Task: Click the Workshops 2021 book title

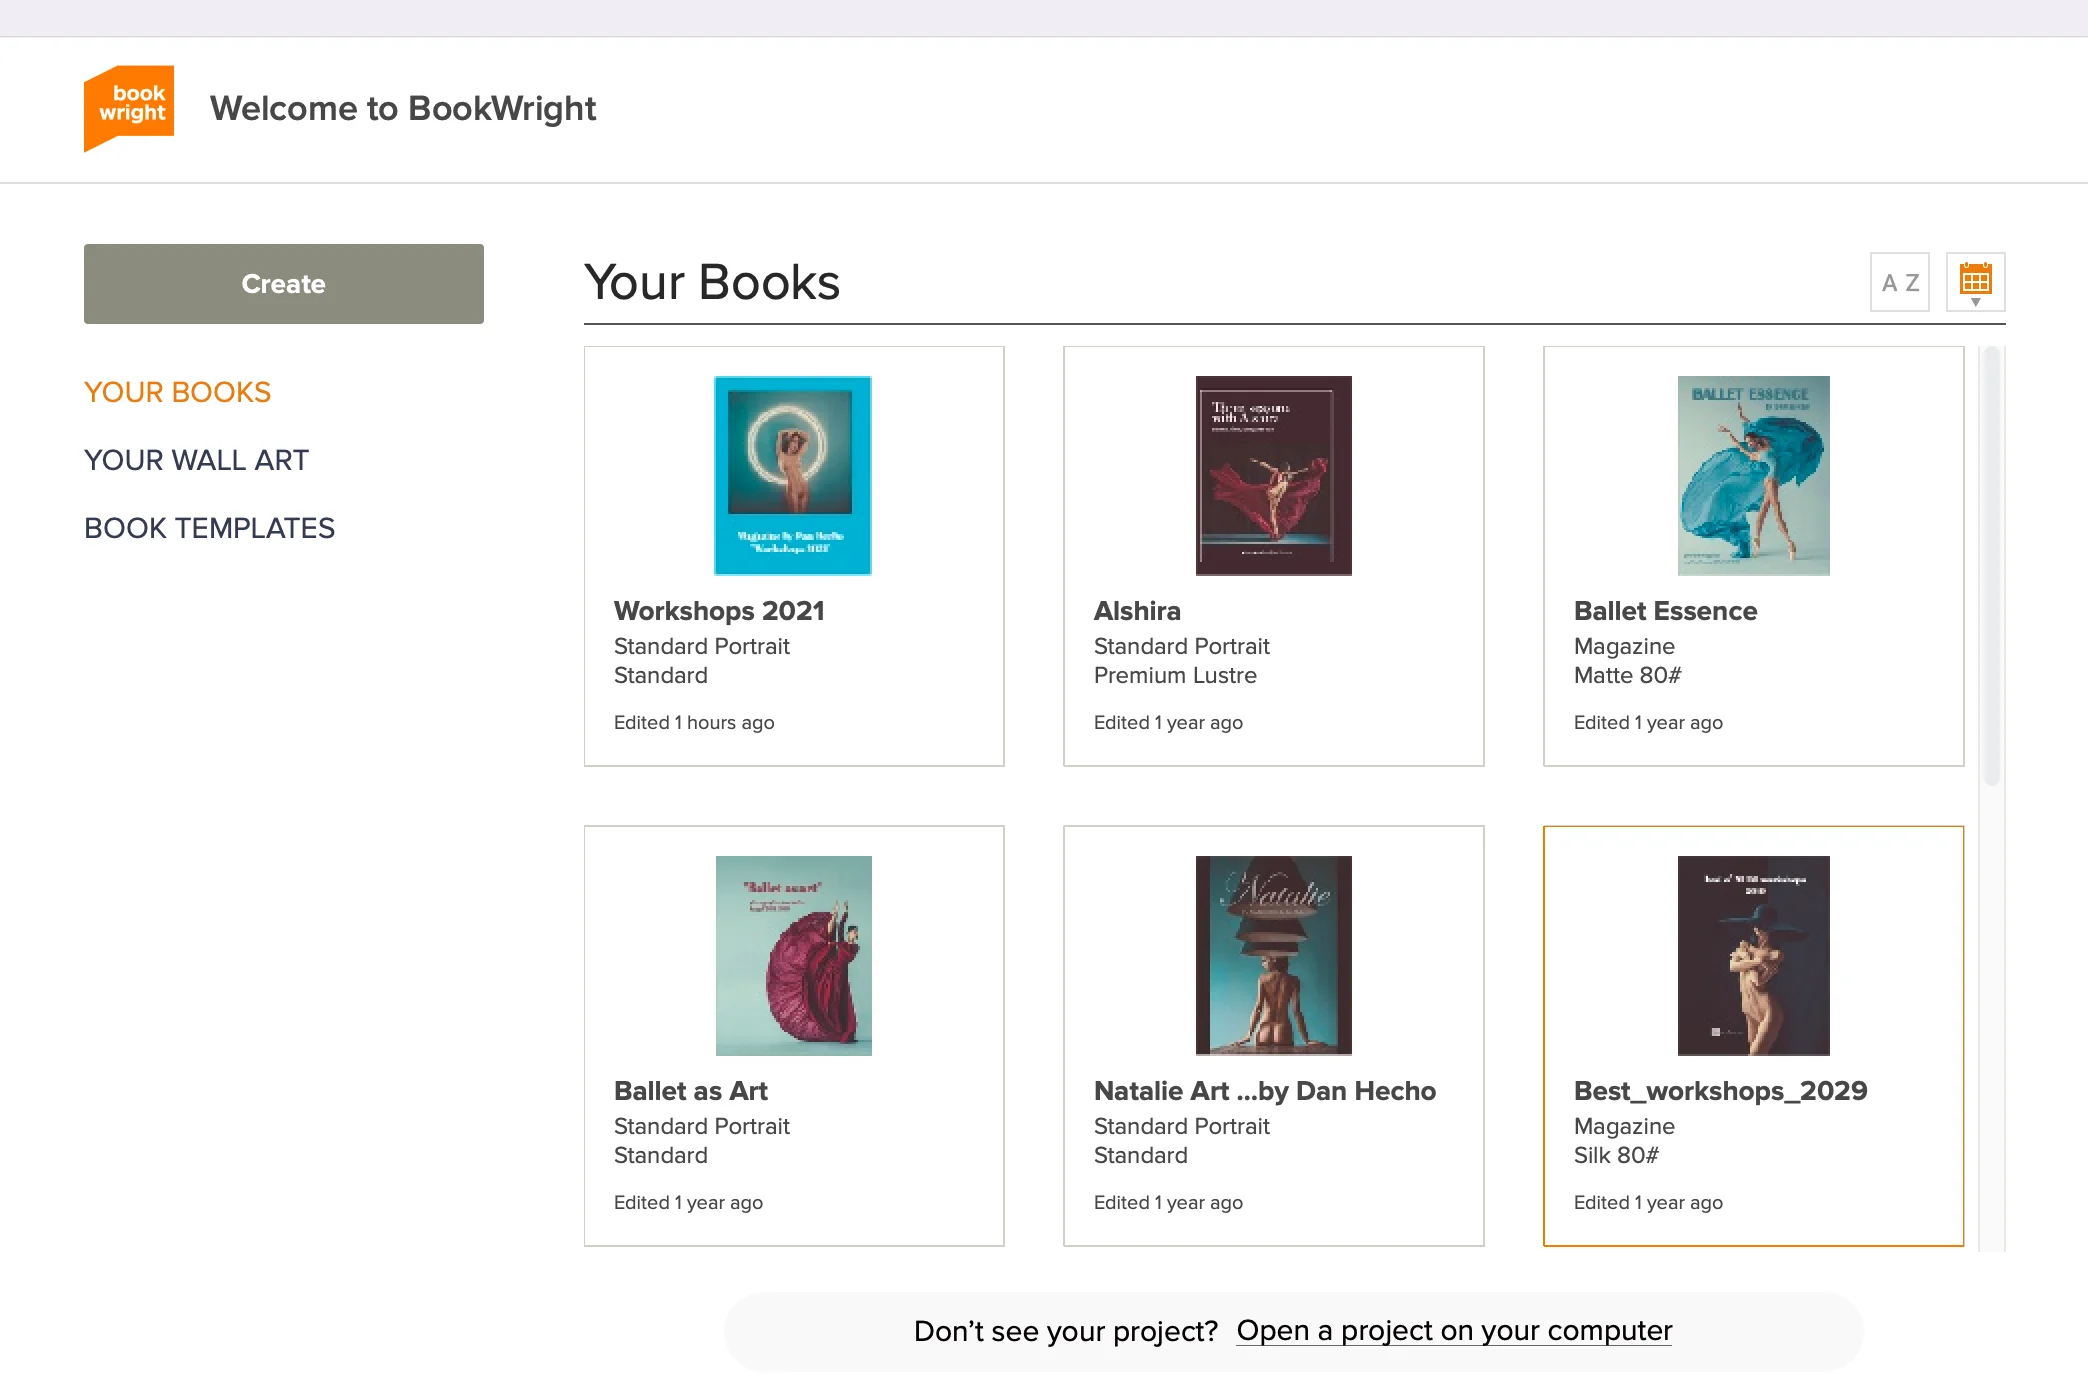Action: 719,611
